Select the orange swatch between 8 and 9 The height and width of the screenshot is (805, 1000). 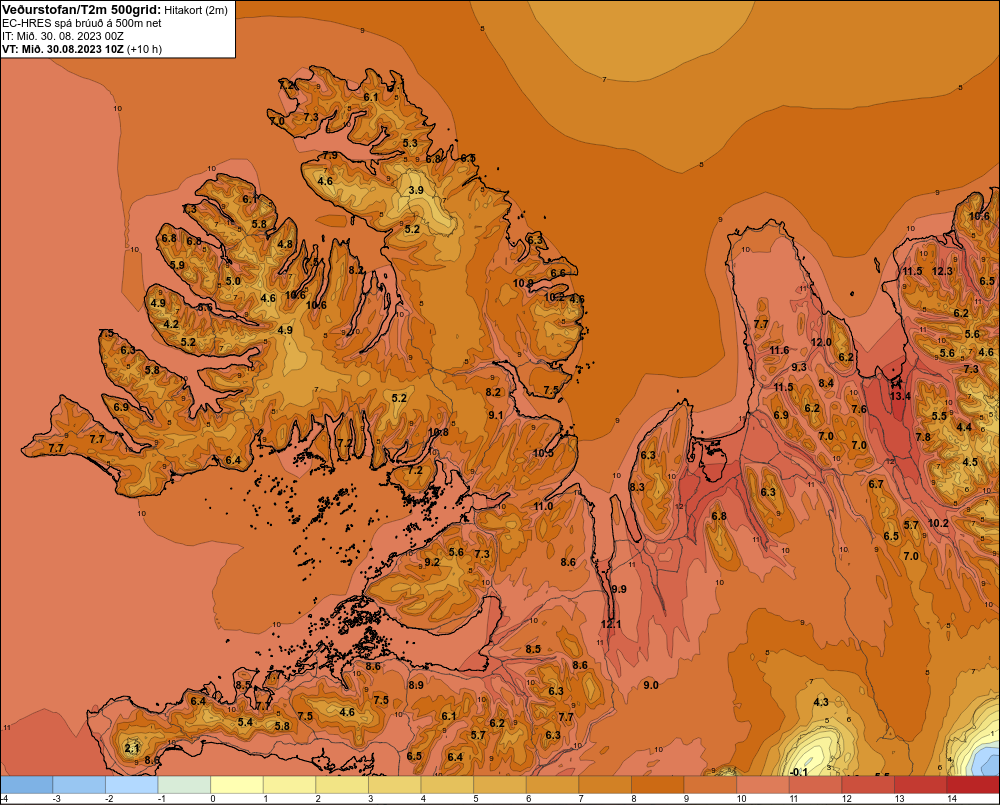(x=658, y=785)
